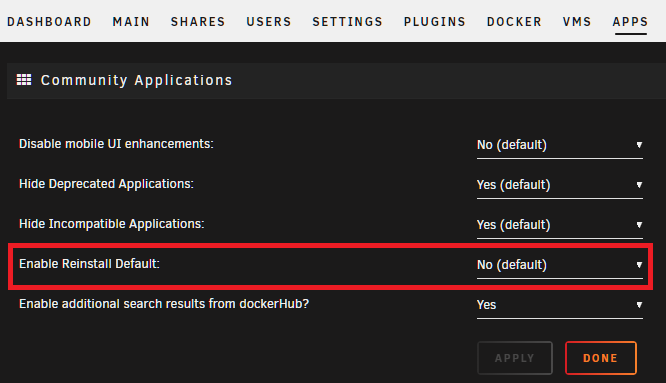The height and width of the screenshot is (383, 666).
Task: Go to the Users tab
Action: (269, 22)
